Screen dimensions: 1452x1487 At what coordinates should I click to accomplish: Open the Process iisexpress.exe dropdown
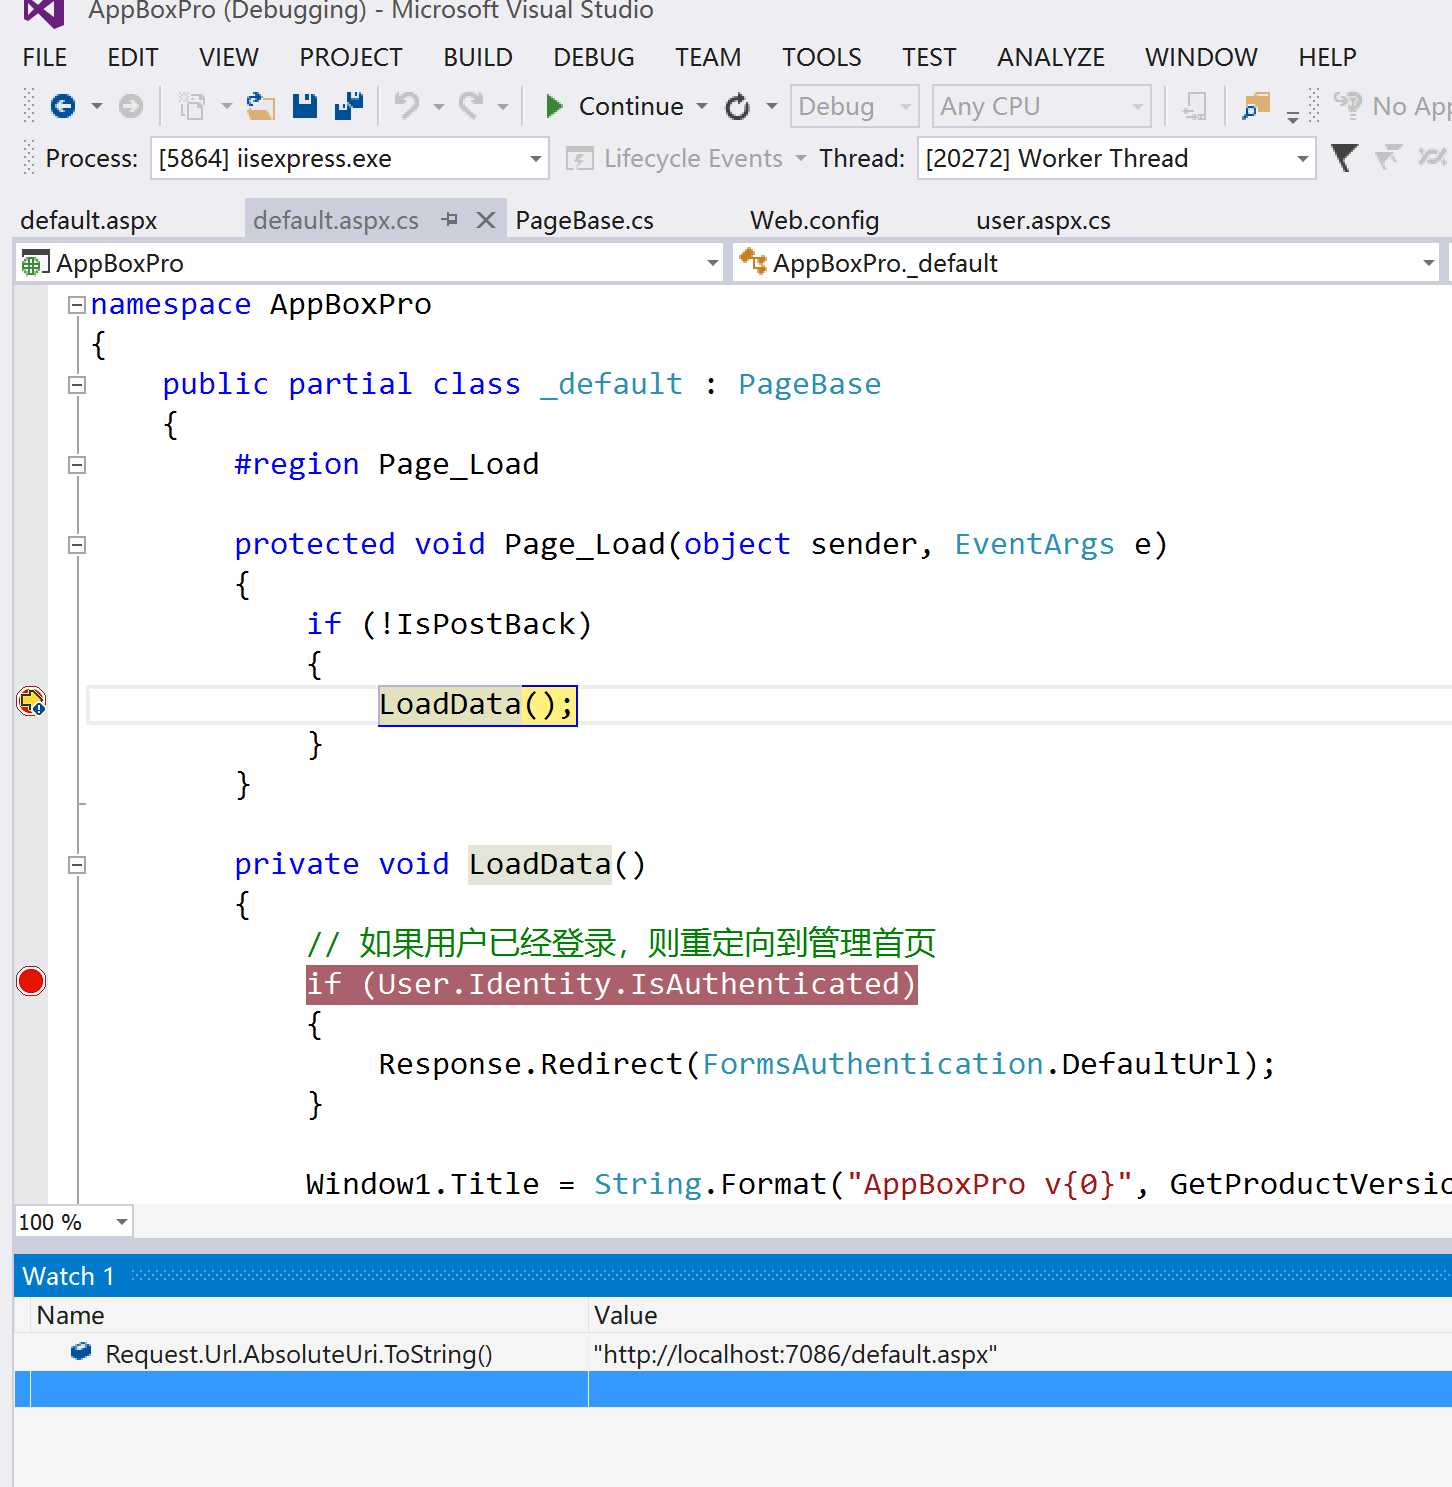coord(536,159)
